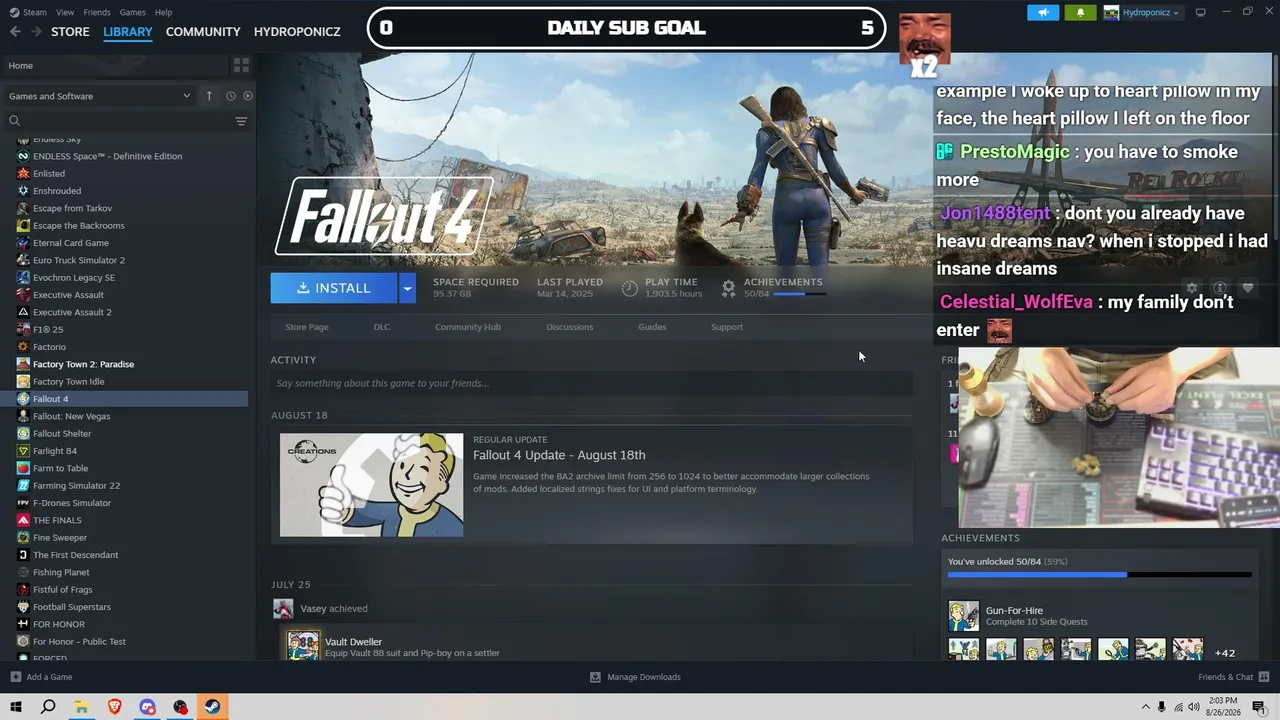Open the Games menu
Viewport: 1280px width, 720px height.
point(132,12)
